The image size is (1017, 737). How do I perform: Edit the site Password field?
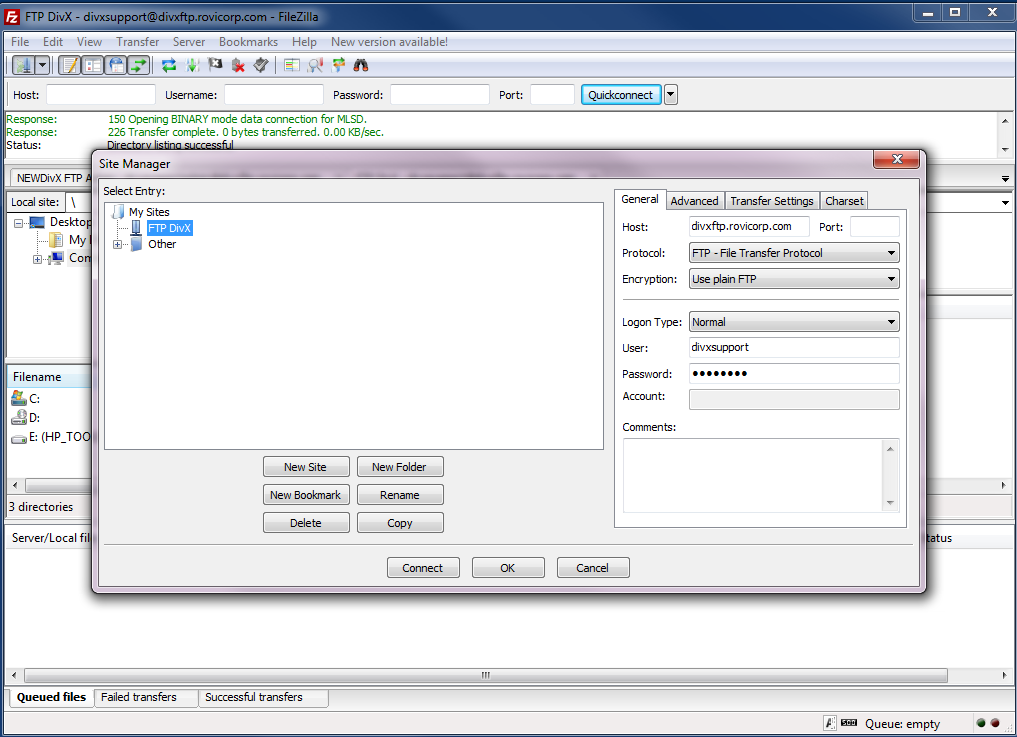794,373
